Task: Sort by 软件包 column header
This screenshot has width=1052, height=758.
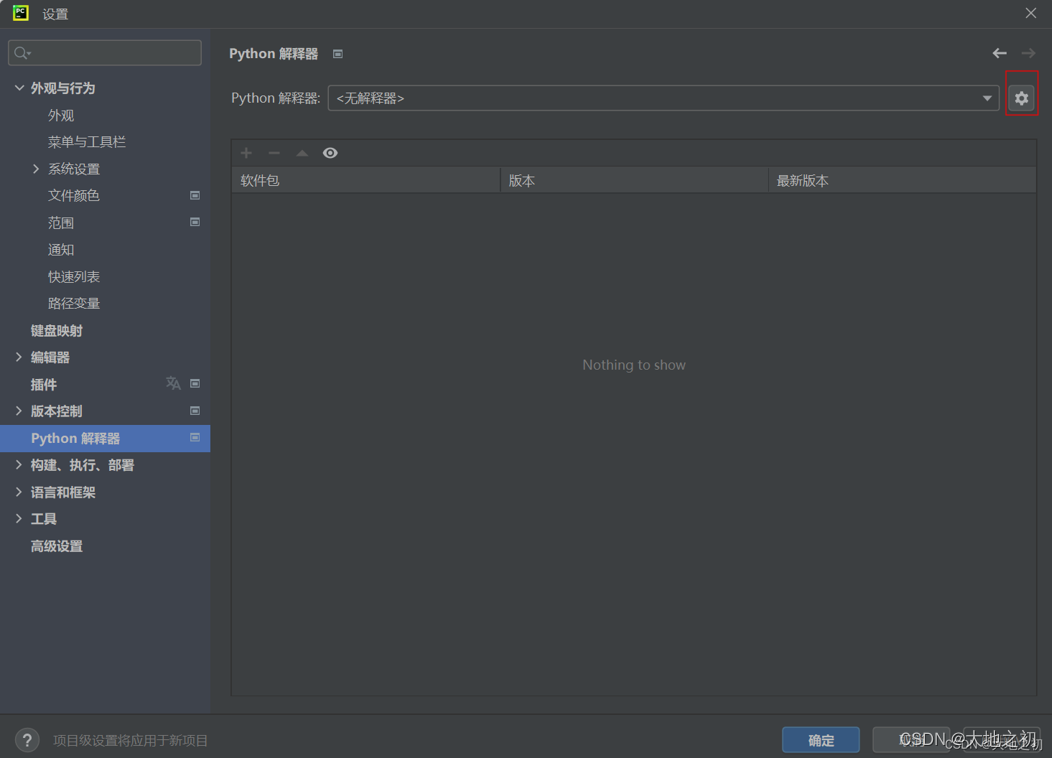Action: 366,180
